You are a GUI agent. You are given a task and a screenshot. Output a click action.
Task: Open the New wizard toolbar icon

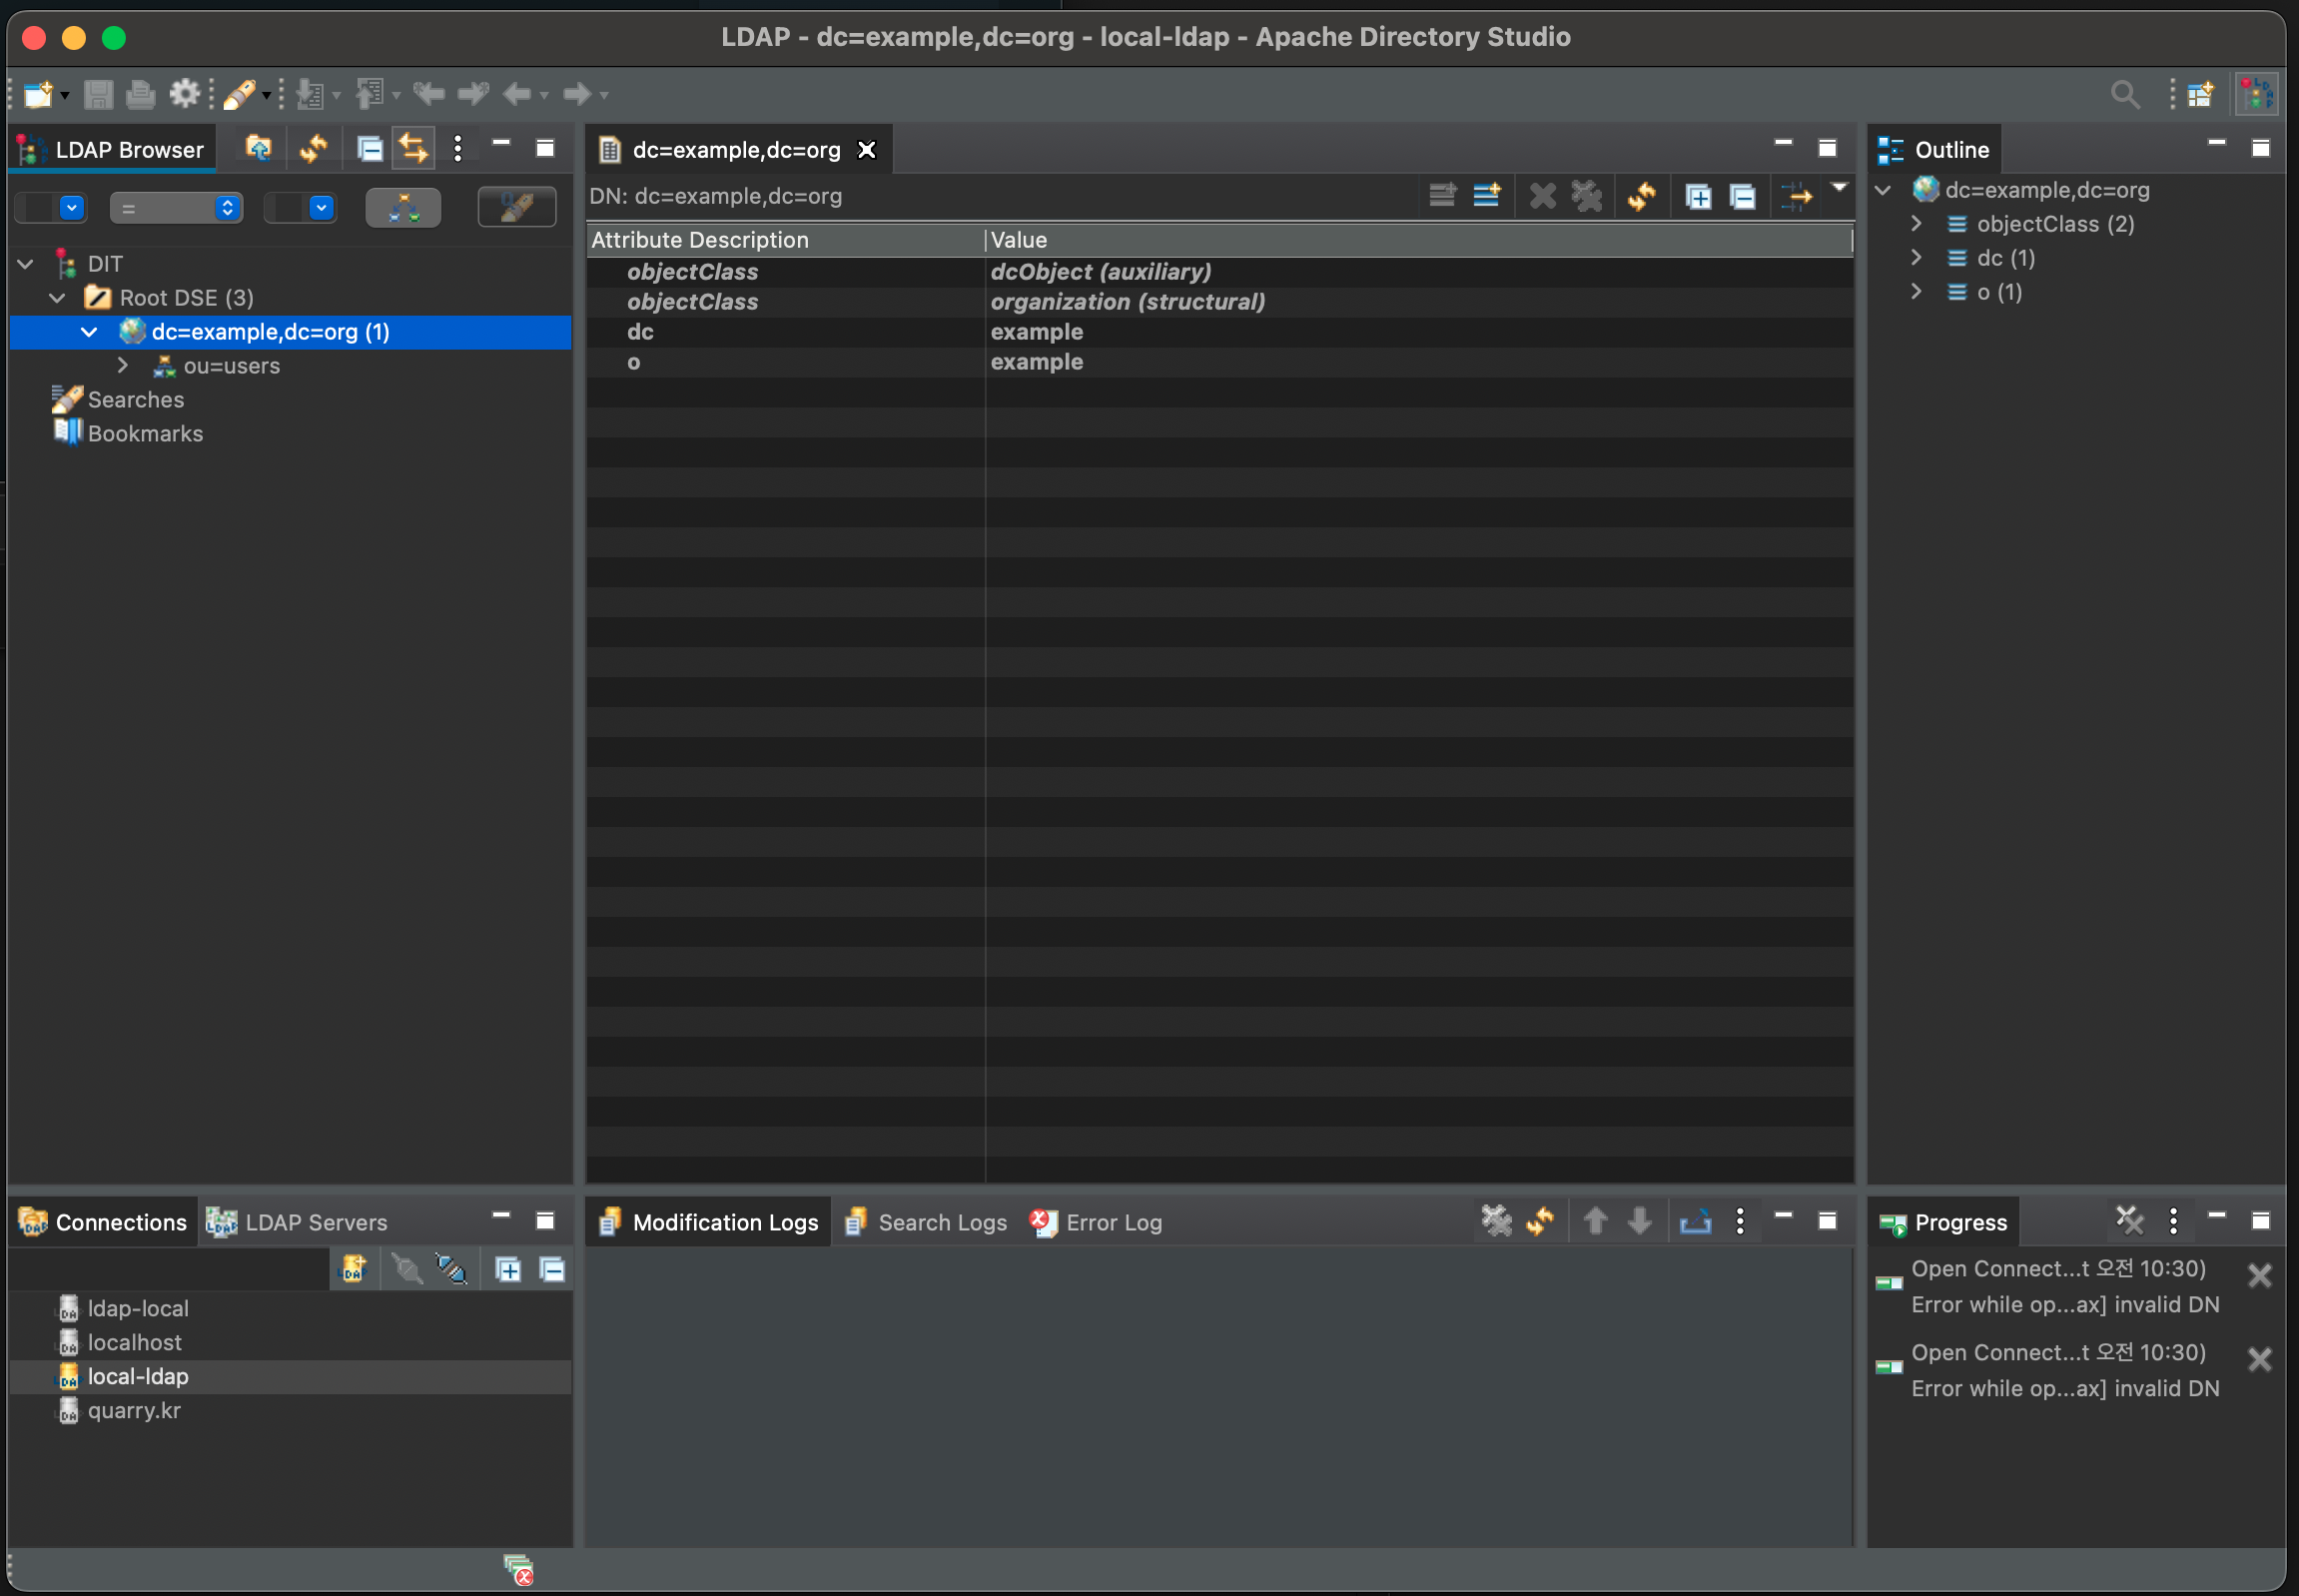pos(38,94)
